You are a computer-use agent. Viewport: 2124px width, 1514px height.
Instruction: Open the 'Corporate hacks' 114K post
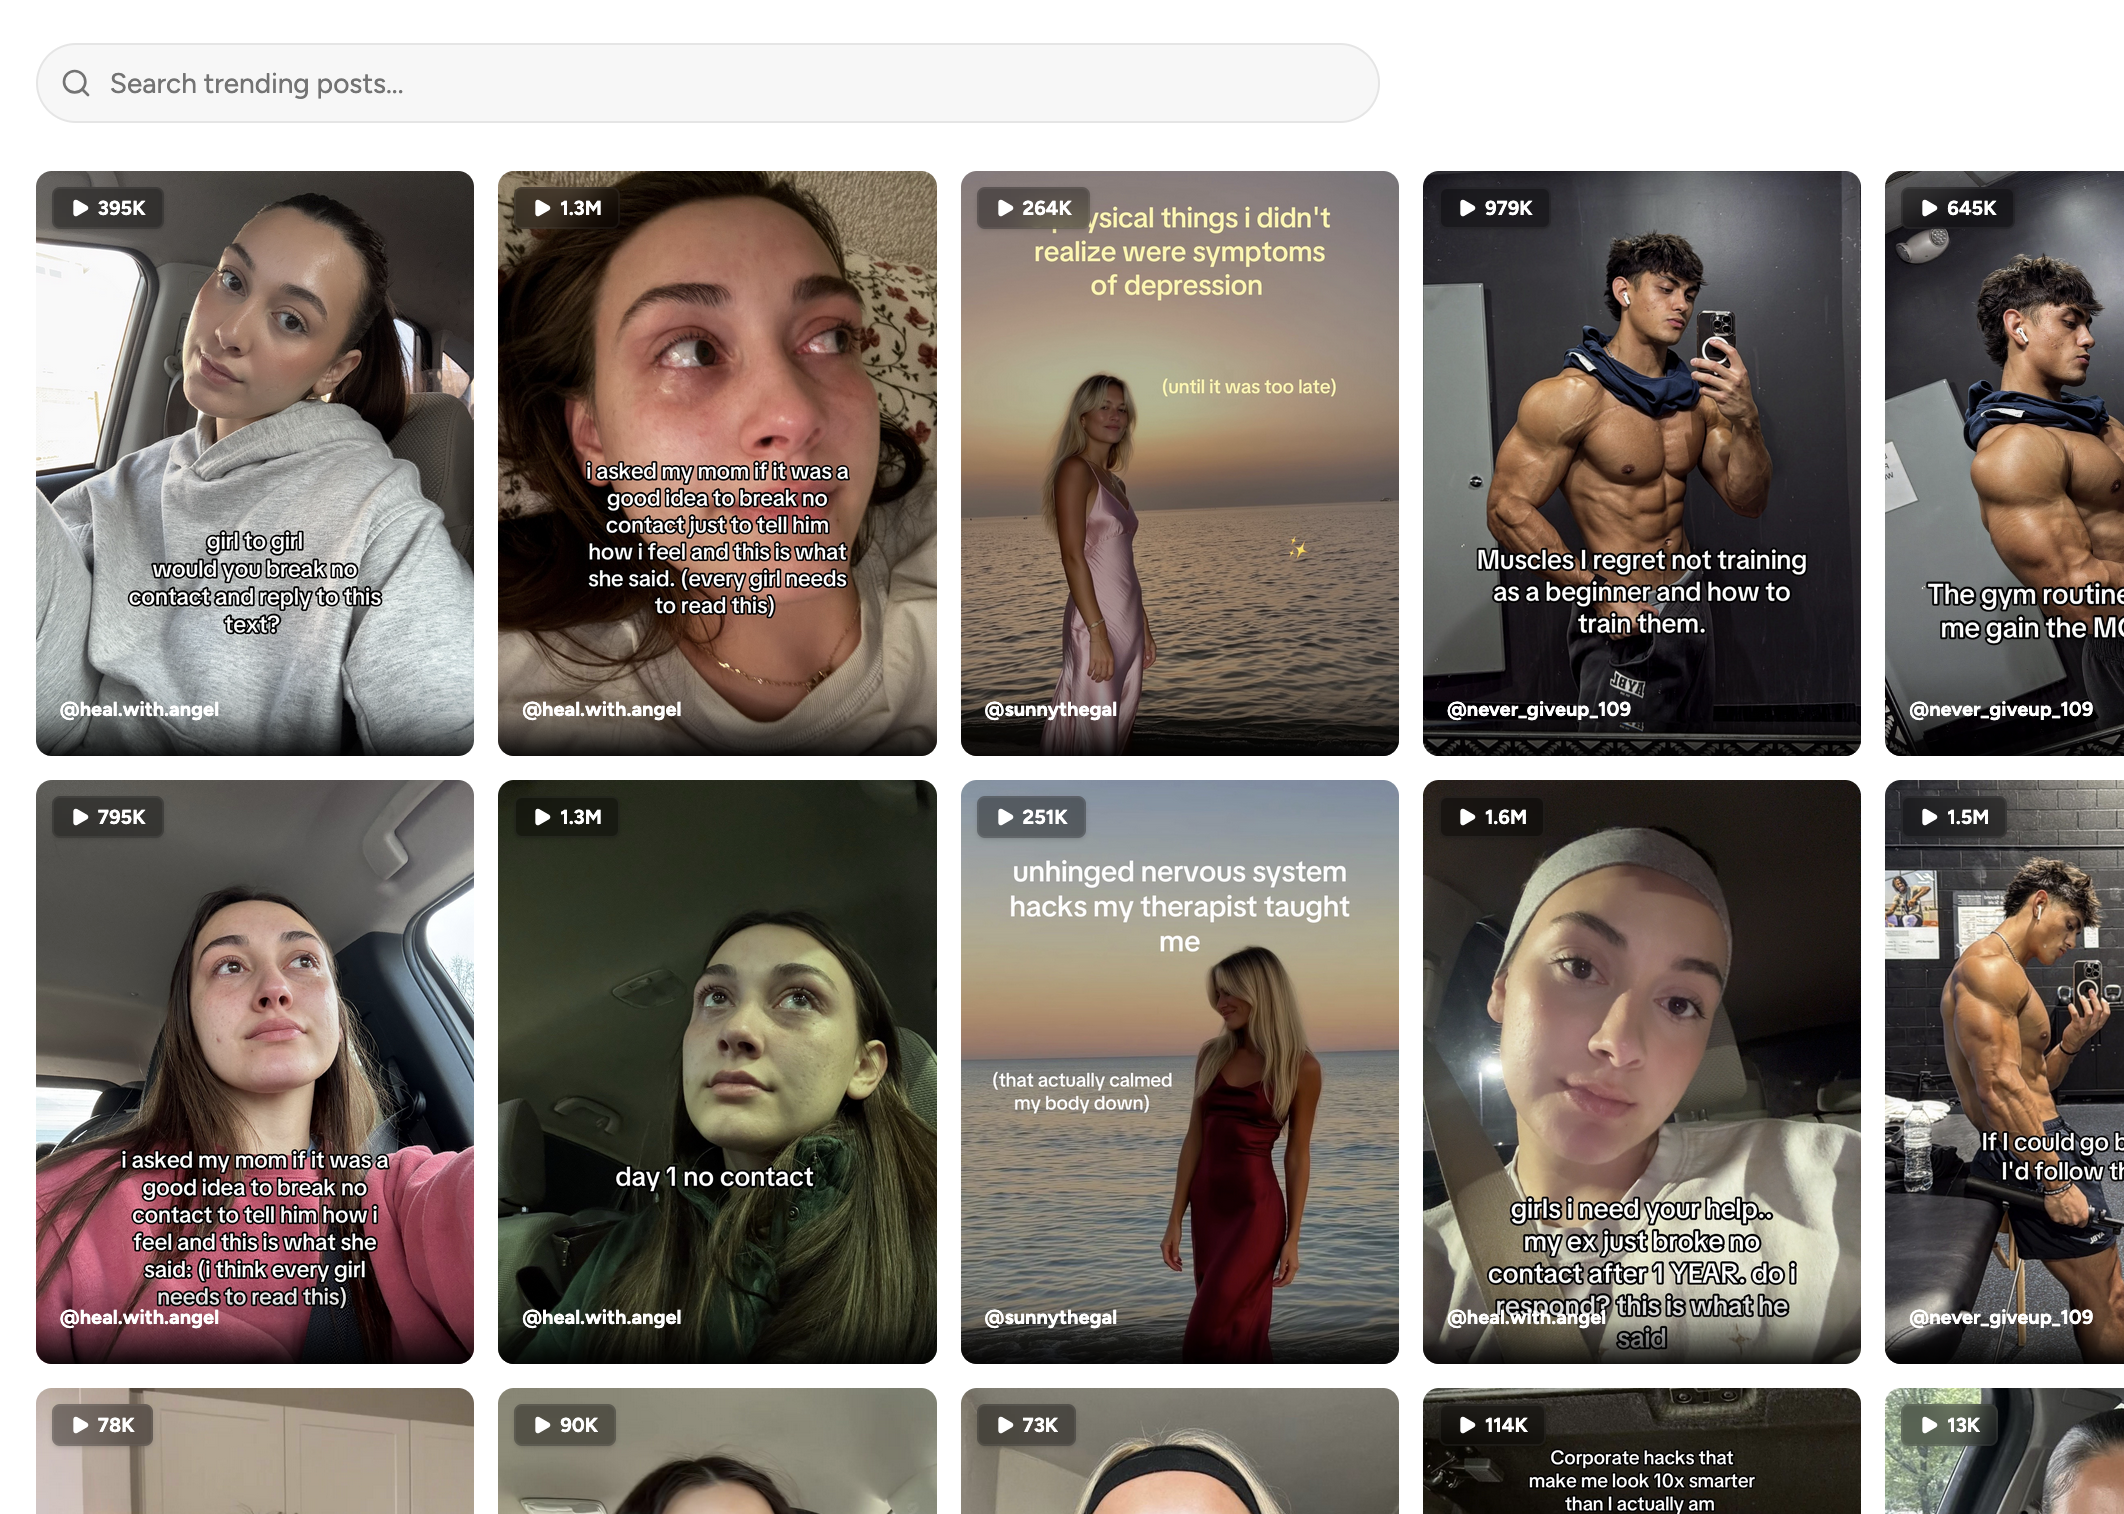pos(1641,1470)
